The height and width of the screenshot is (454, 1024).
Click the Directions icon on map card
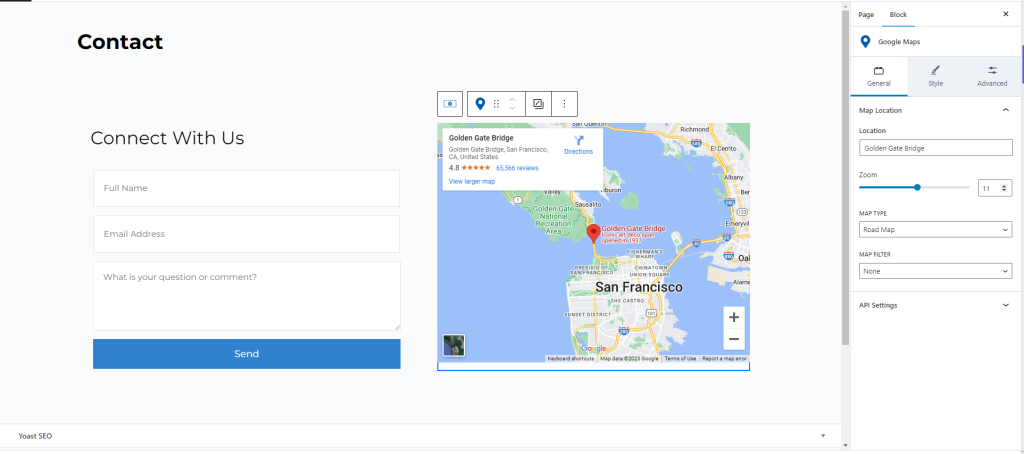pyautogui.click(x=578, y=141)
